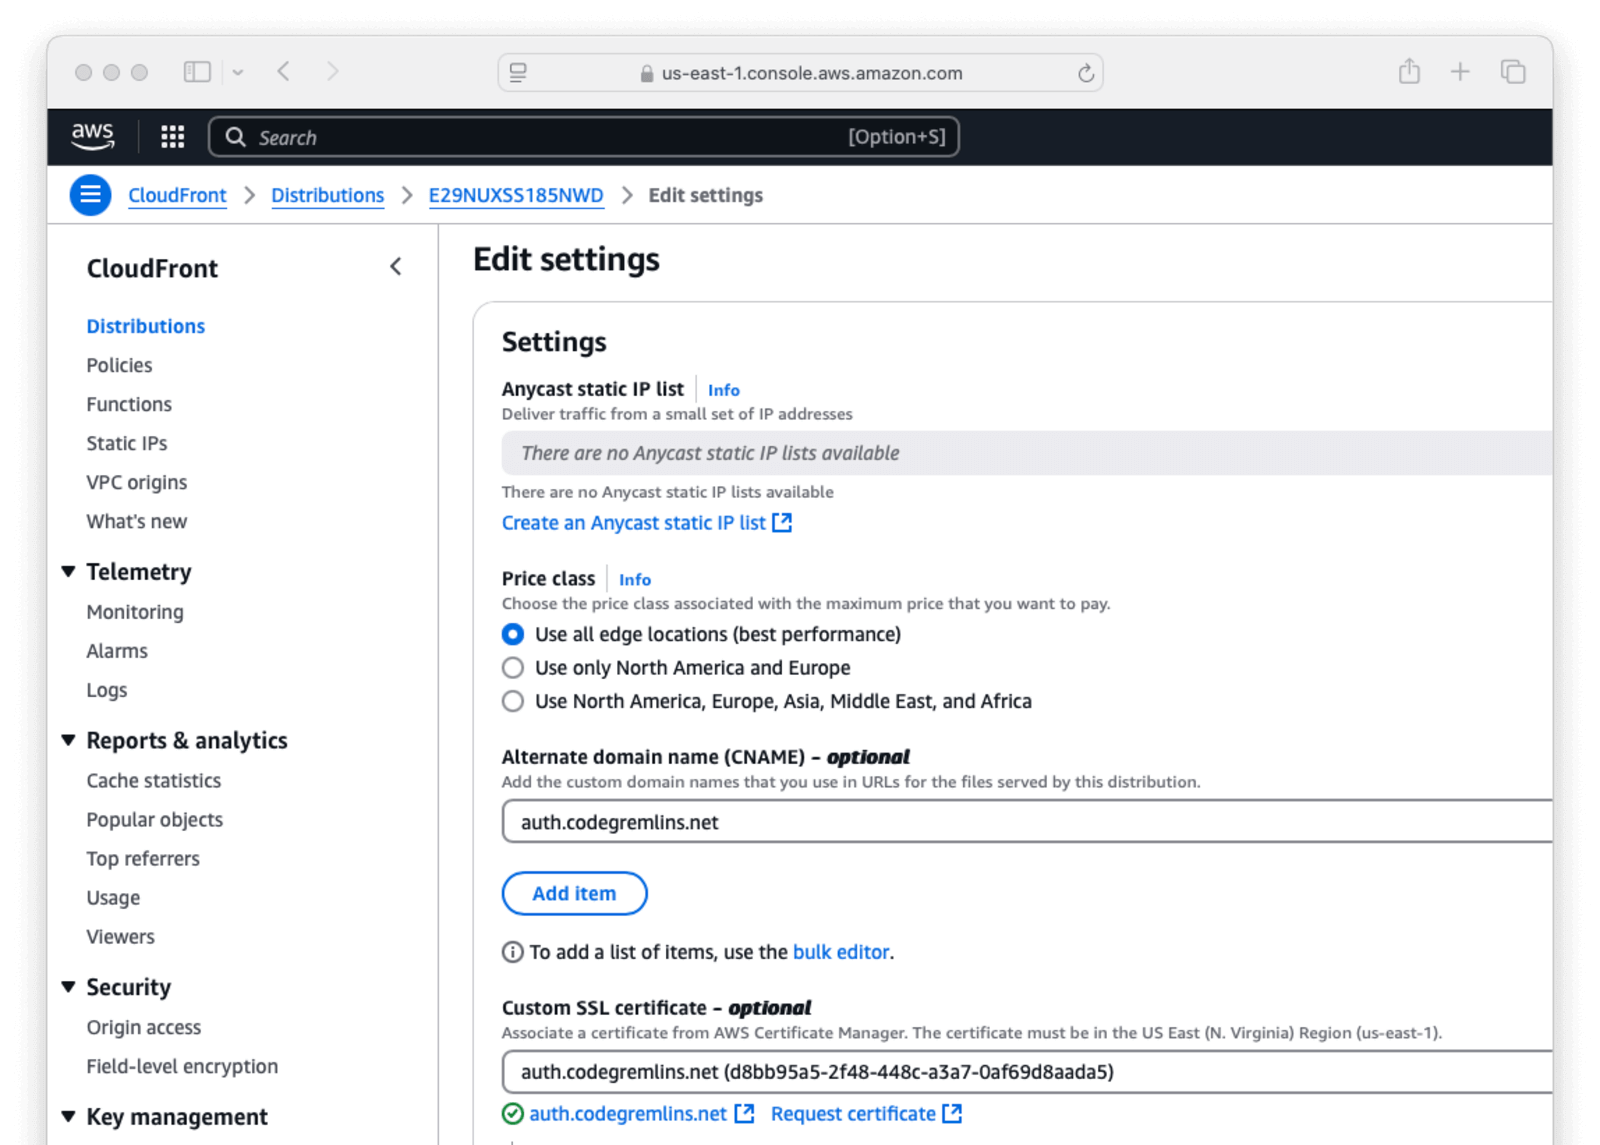Open a new Safari tab

tap(1460, 72)
